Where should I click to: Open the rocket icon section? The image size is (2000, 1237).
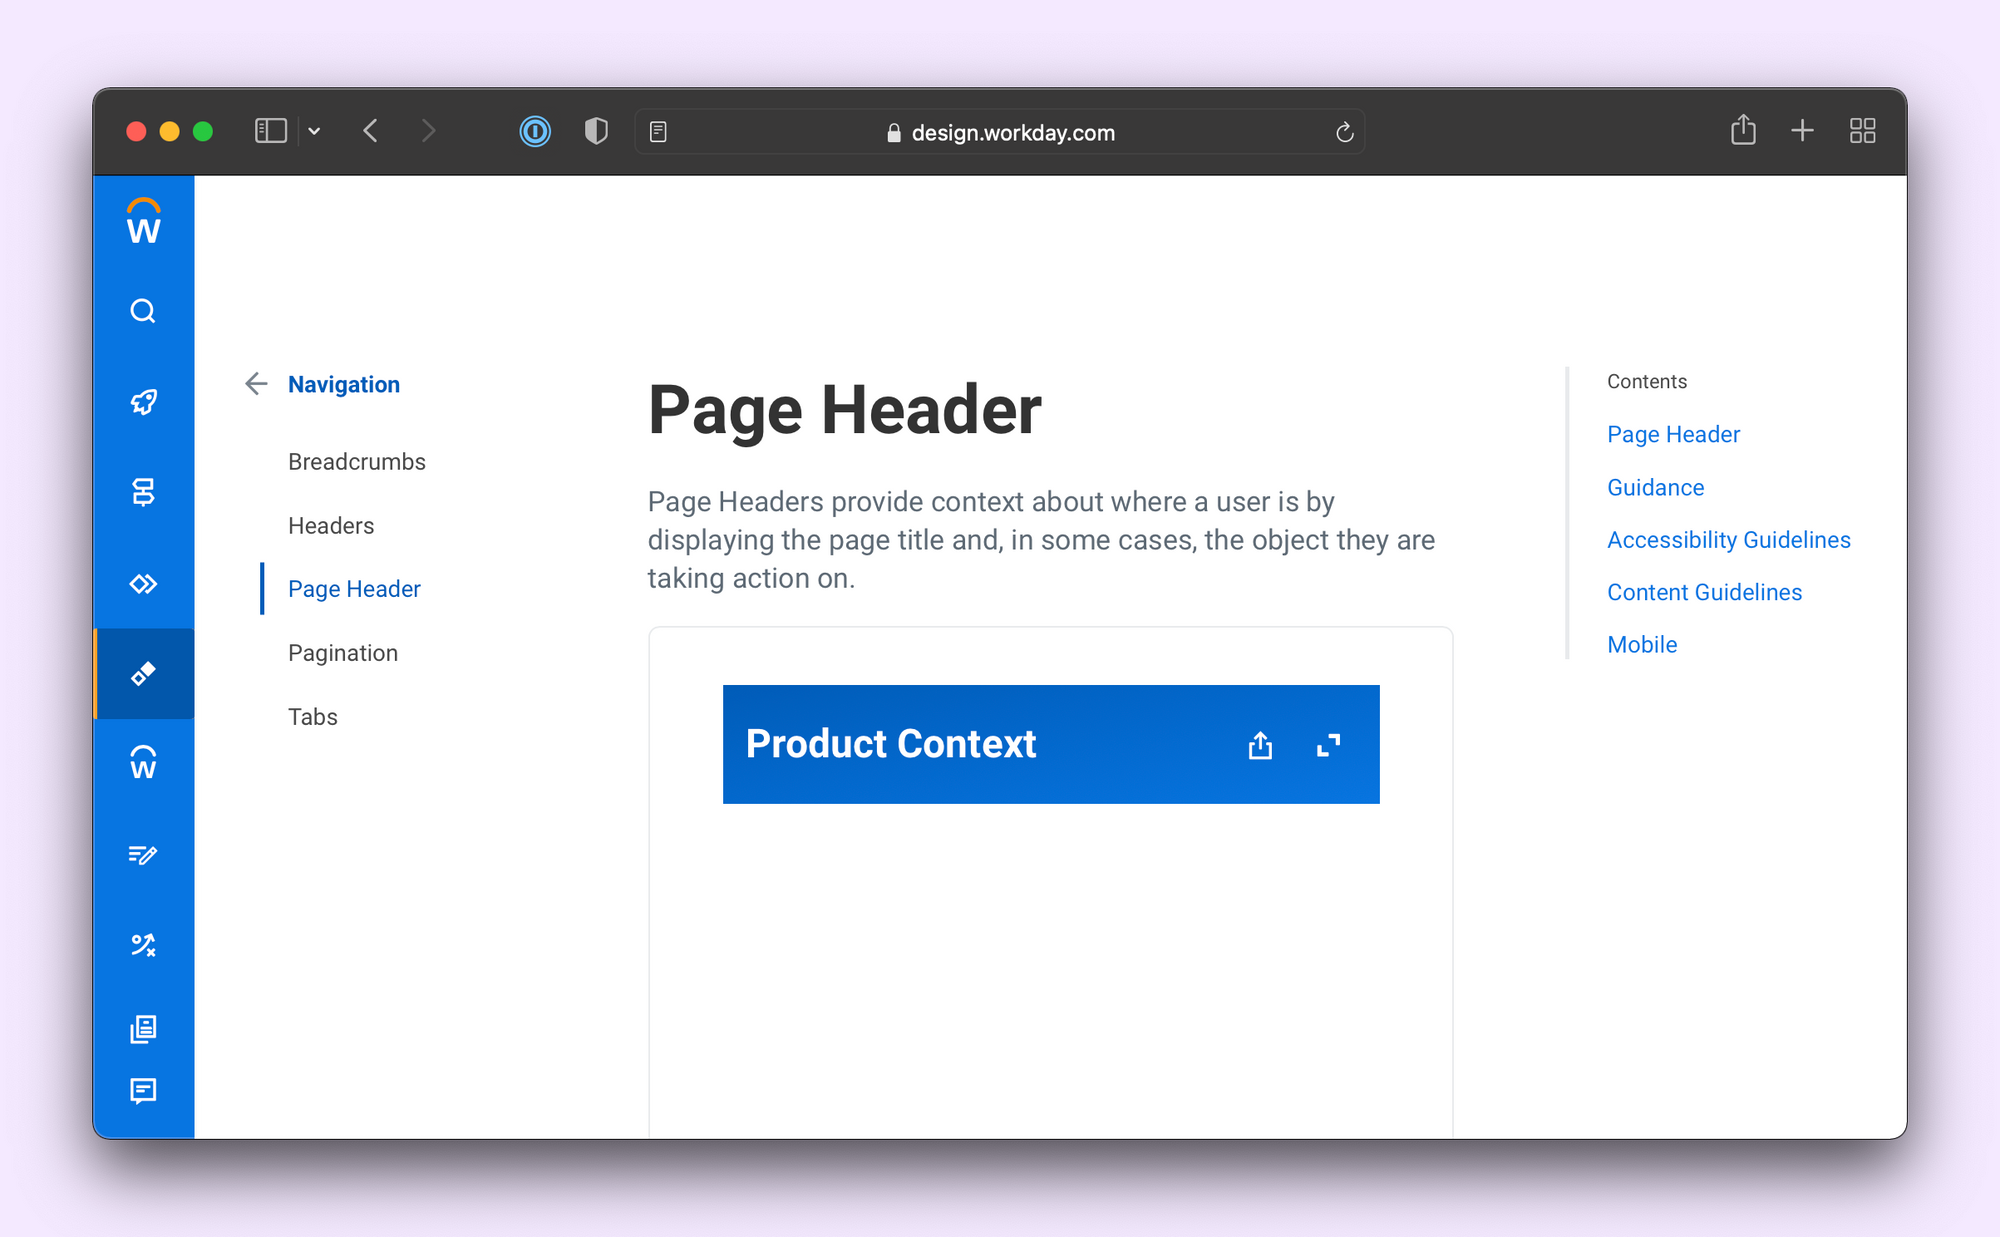click(x=143, y=402)
